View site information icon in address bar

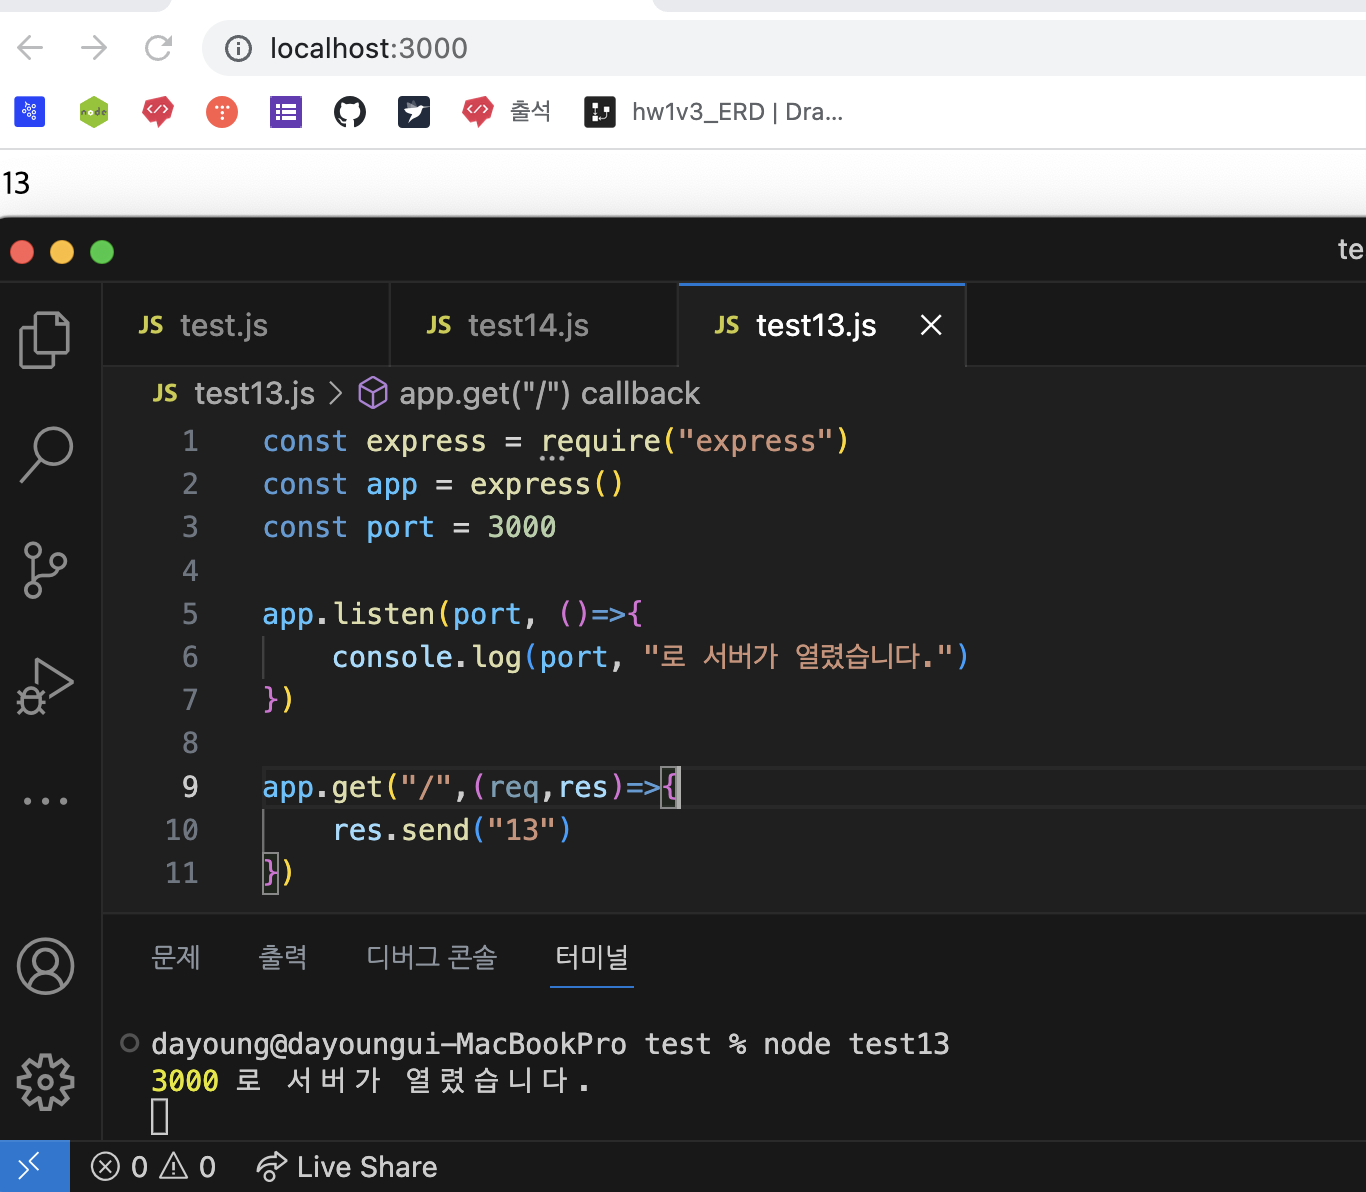238,48
